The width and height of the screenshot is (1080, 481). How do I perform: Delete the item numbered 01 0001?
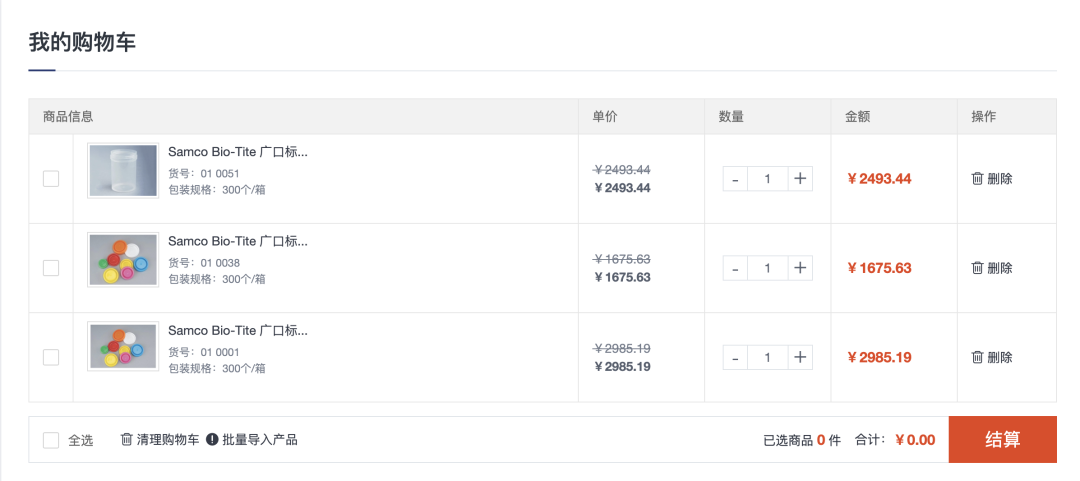[991, 357]
